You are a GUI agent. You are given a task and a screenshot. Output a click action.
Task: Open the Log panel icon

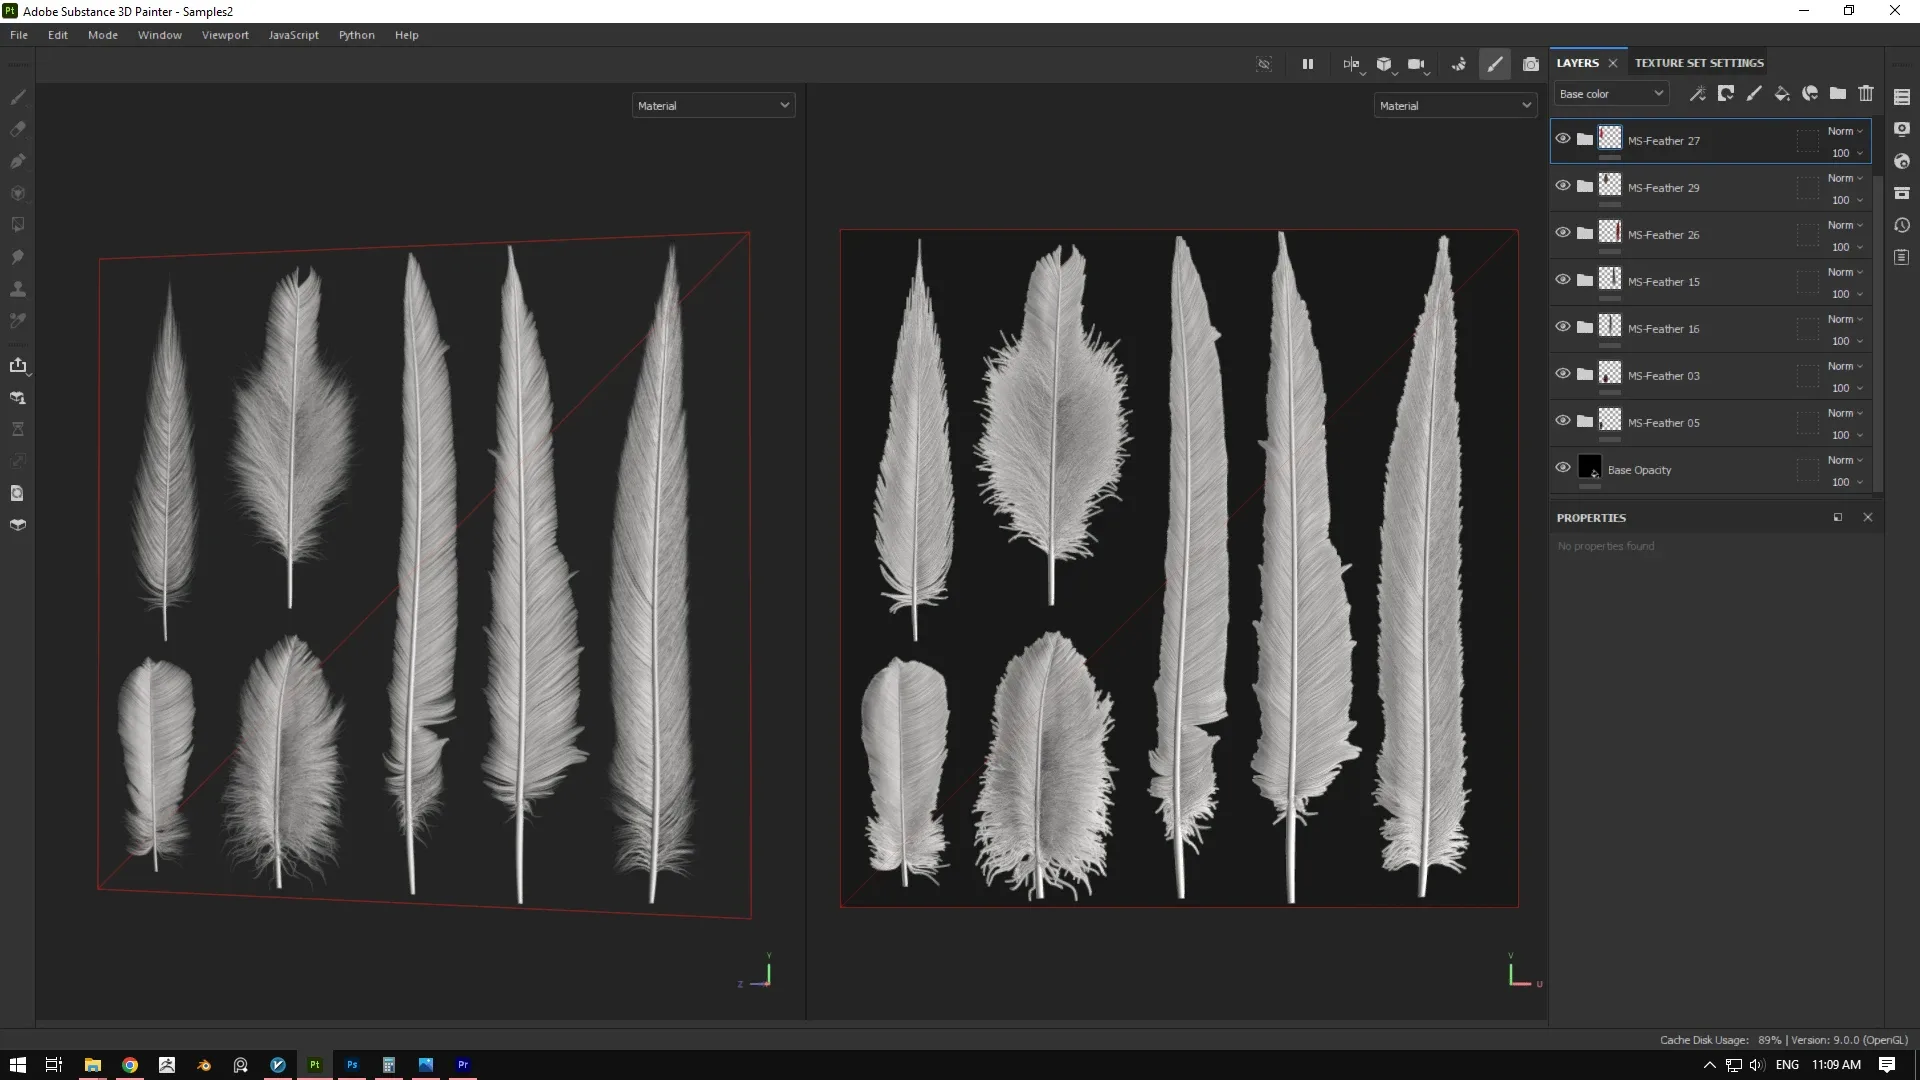(1902, 257)
